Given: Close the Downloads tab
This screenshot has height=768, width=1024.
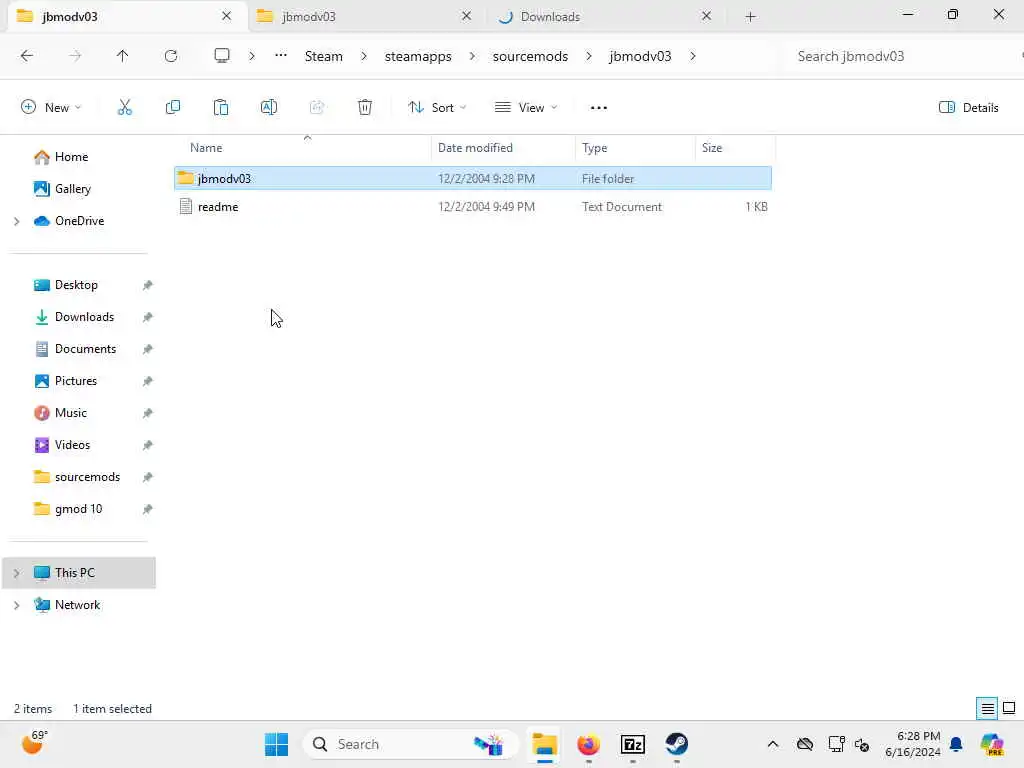Looking at the screenshot, I should coord(707,16).
